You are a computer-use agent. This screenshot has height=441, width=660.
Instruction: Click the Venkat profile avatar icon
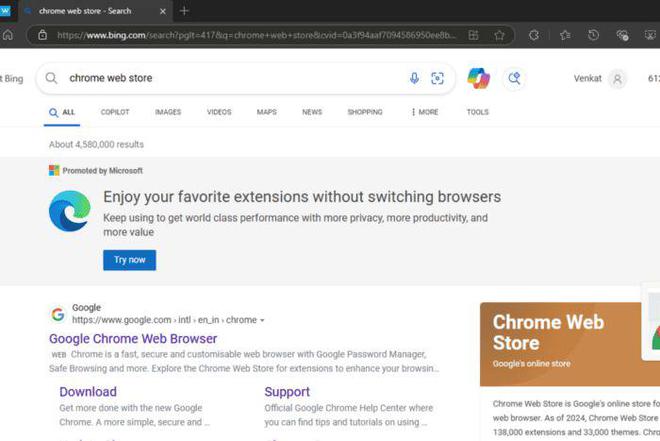617,78
